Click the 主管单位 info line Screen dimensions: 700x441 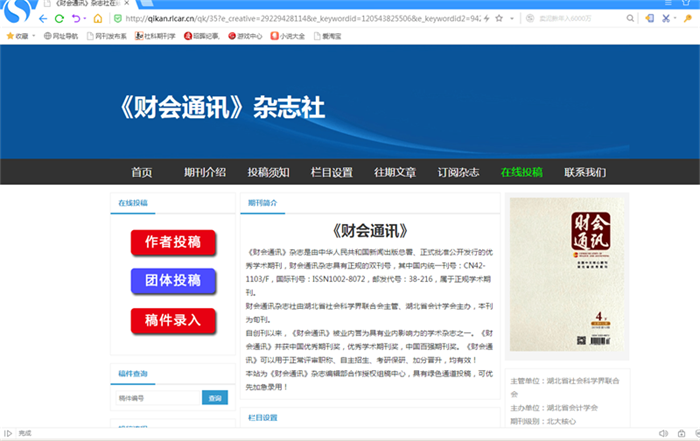[x=565, y=387]
